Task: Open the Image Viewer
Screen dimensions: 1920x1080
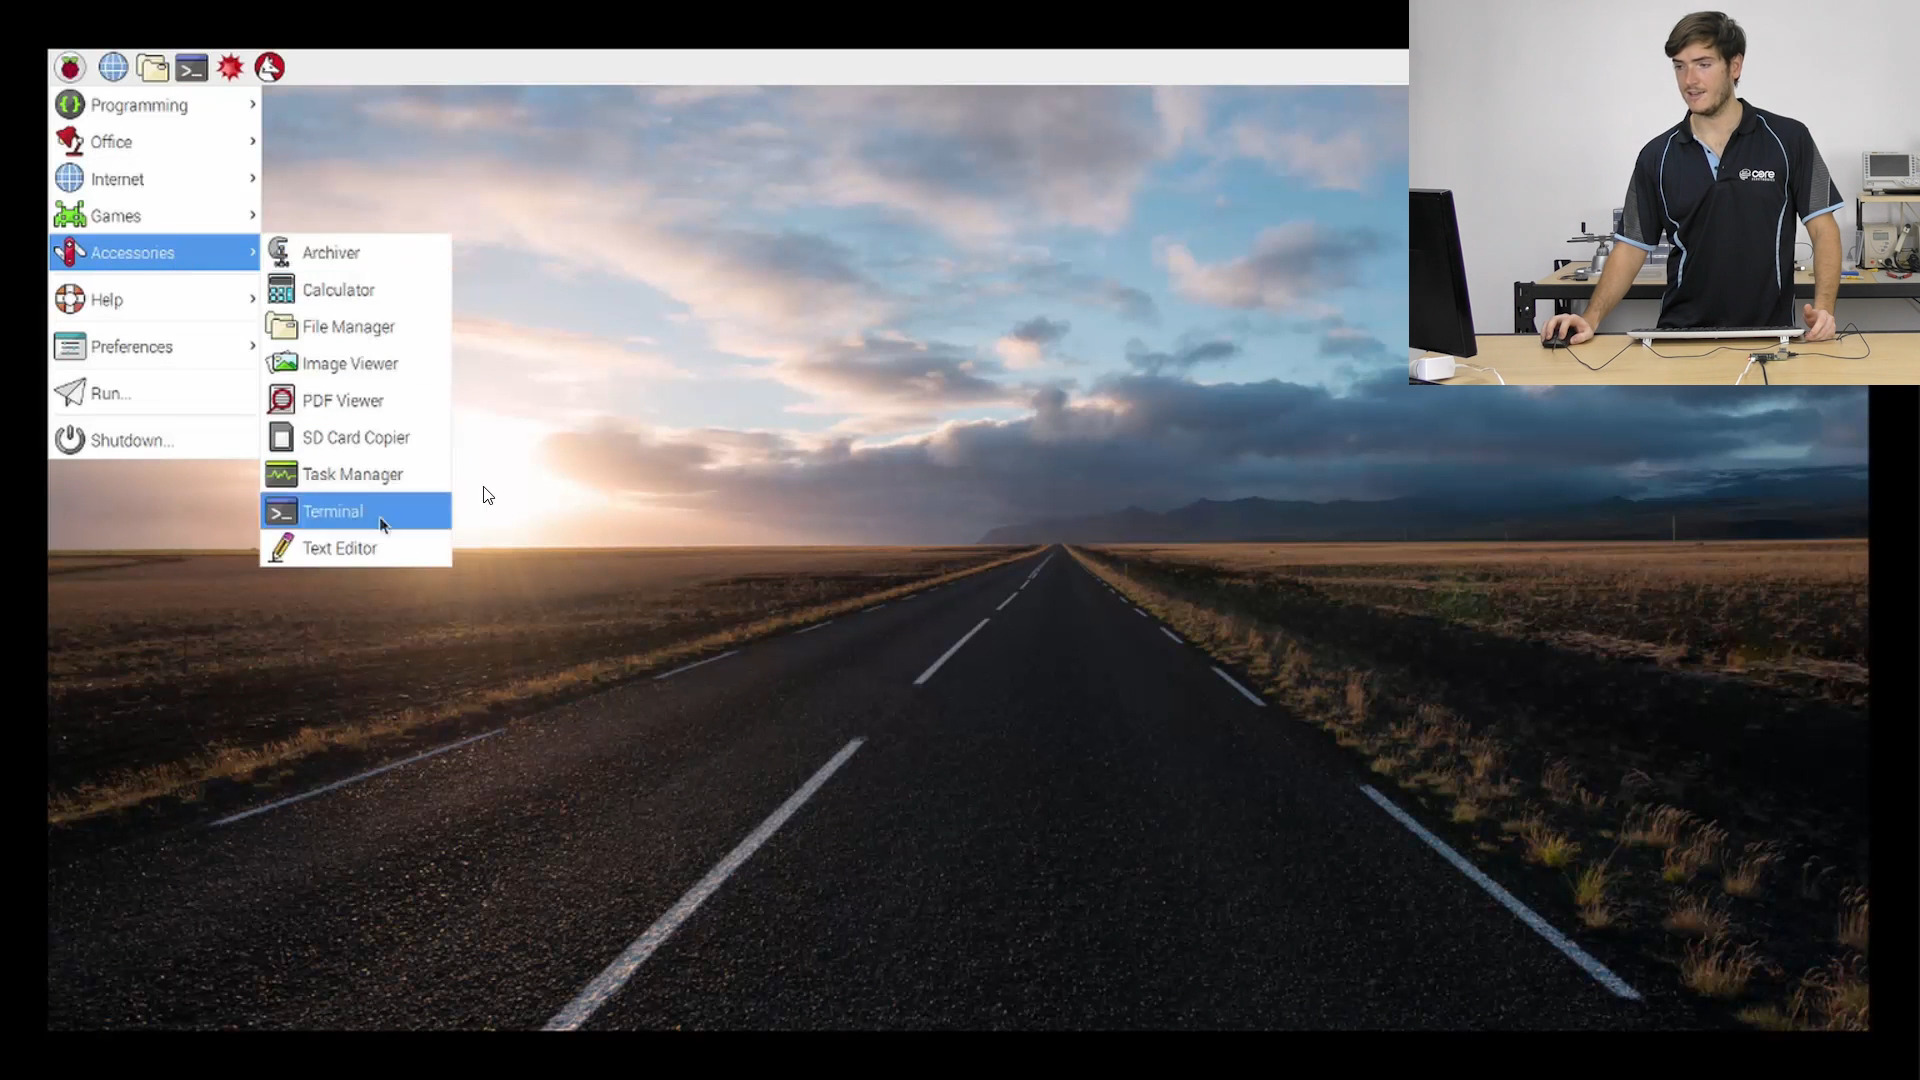Action: pyautogui.click(x=349, y=363)
